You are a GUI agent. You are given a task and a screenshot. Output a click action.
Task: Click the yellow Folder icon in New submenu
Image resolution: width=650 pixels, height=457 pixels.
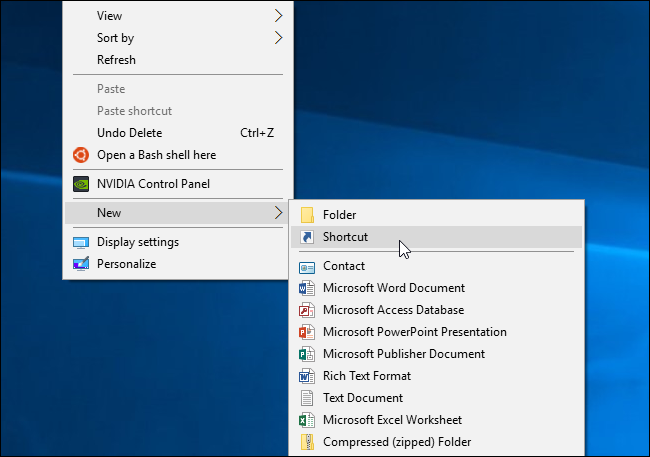point(307,215)
